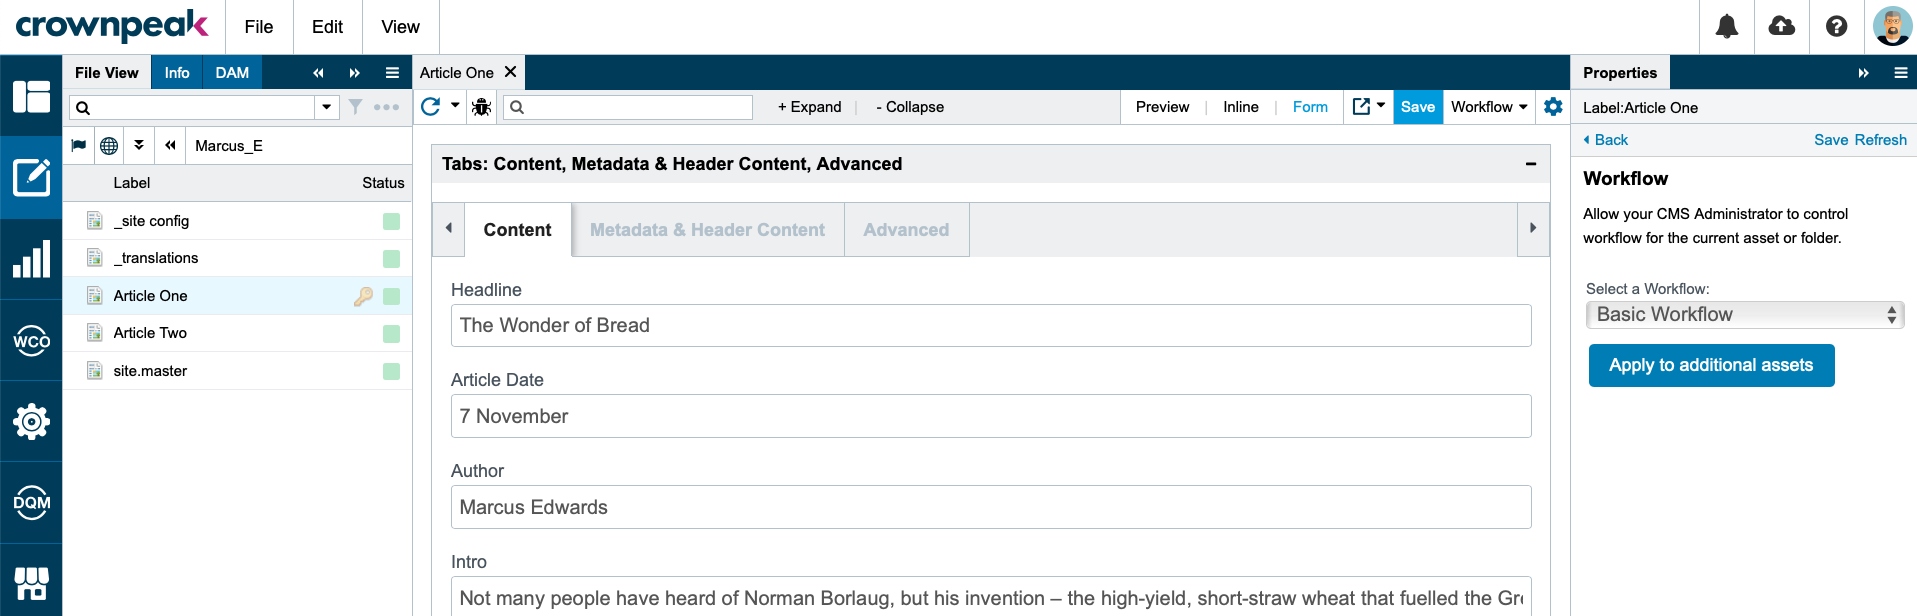Click Apply to additional assets button
Screen dimensions: 1917x616
click(1711, 366)
